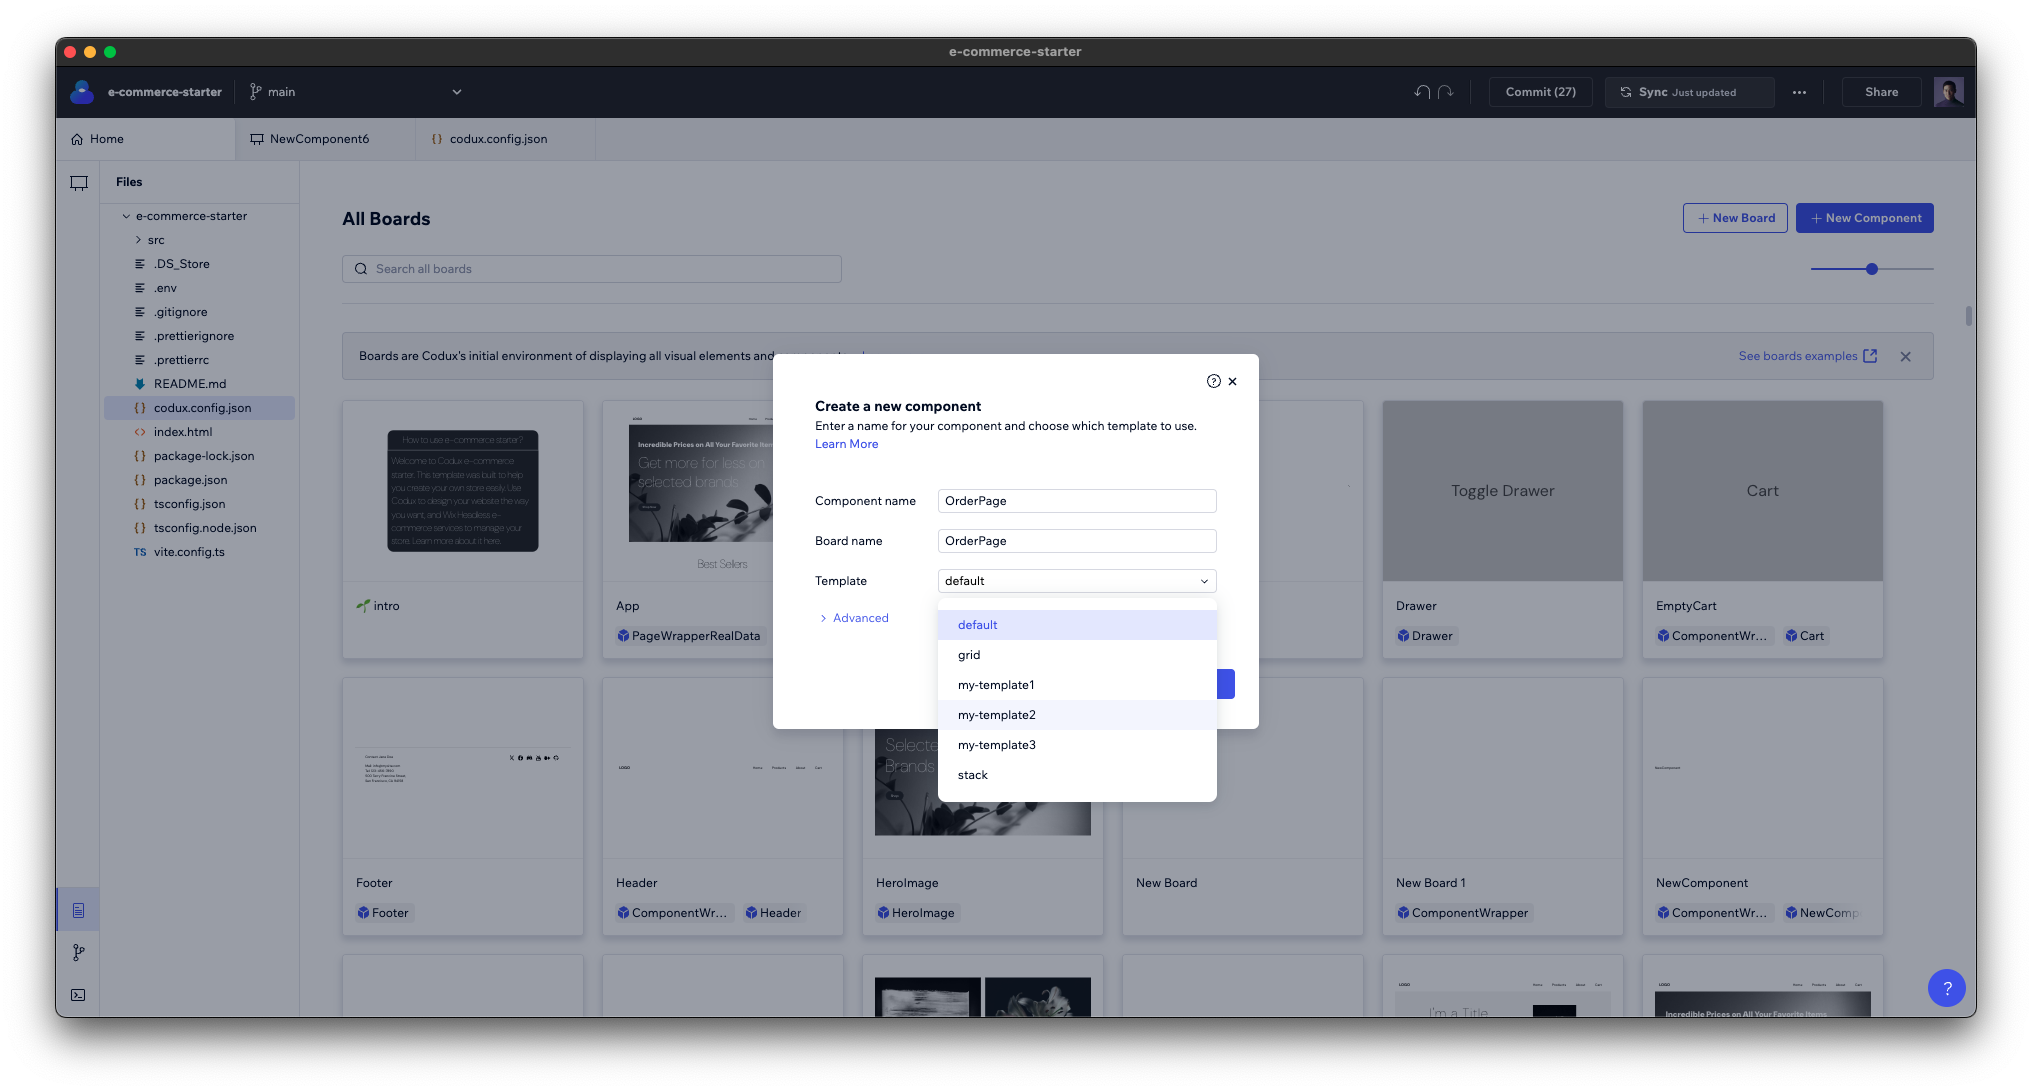Click the Commit button with count 27
2032x1091 pixels.
pos(1540,91)
